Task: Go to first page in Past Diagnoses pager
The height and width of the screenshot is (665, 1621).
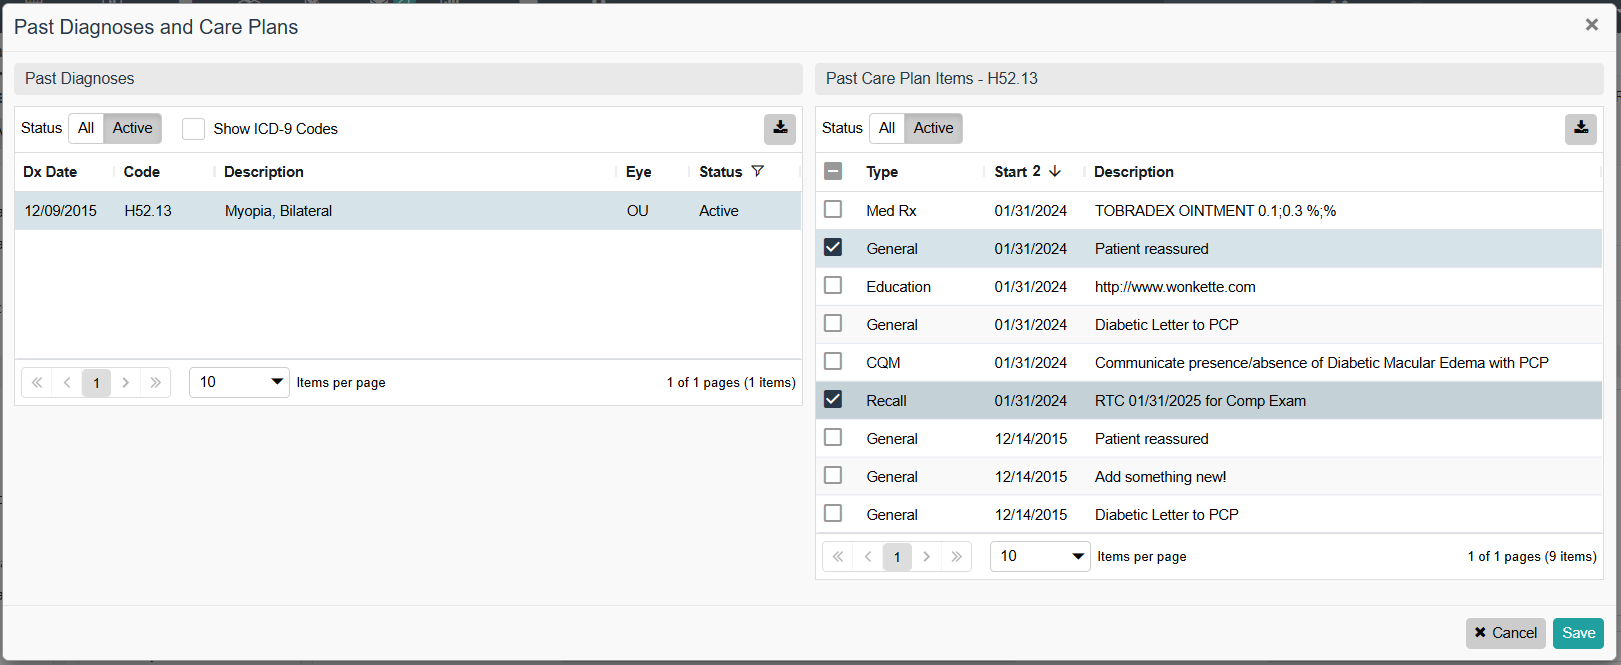Action: [37, 382]
